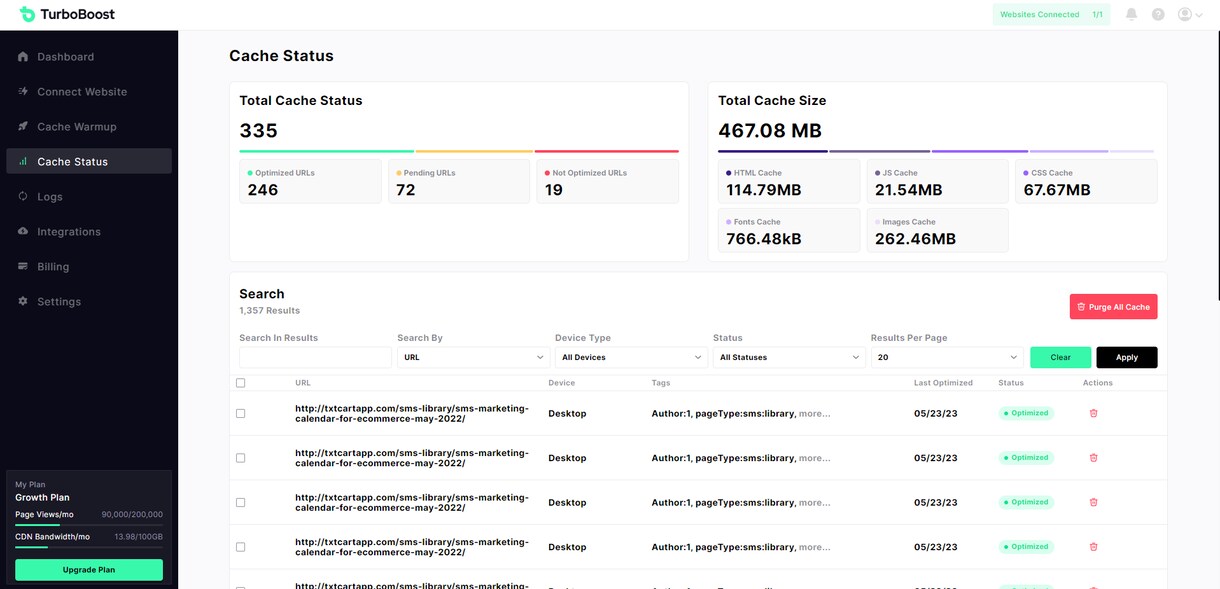Delete the third table row via trash icon

pyautogui.click(x=1093, y=502)
